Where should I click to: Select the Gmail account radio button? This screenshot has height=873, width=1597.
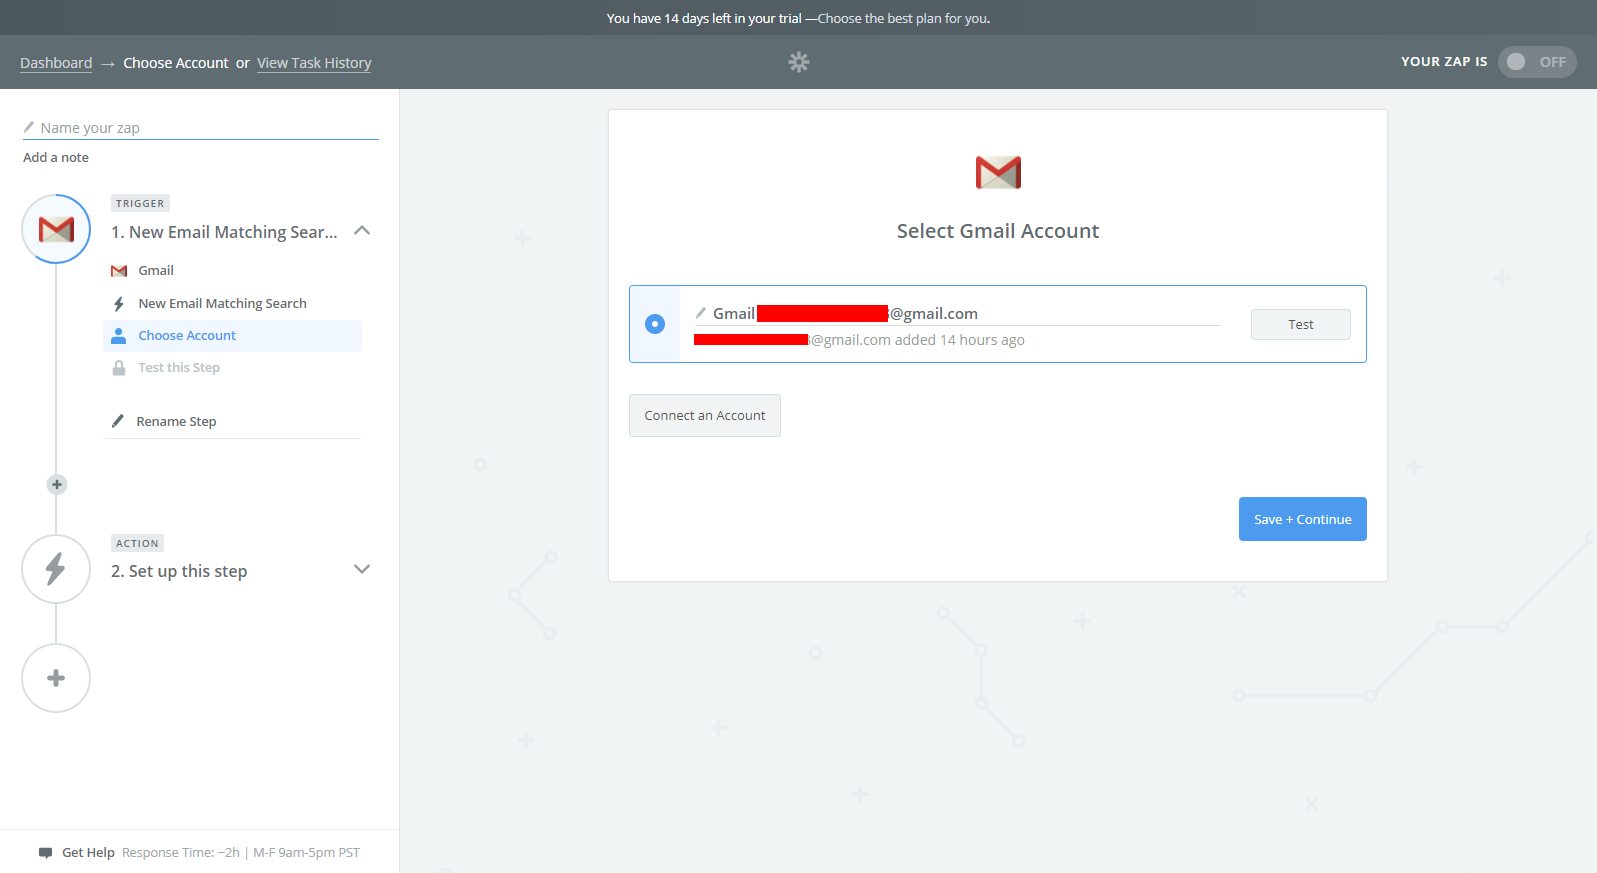pyautogui.click(x=655, y=324)
